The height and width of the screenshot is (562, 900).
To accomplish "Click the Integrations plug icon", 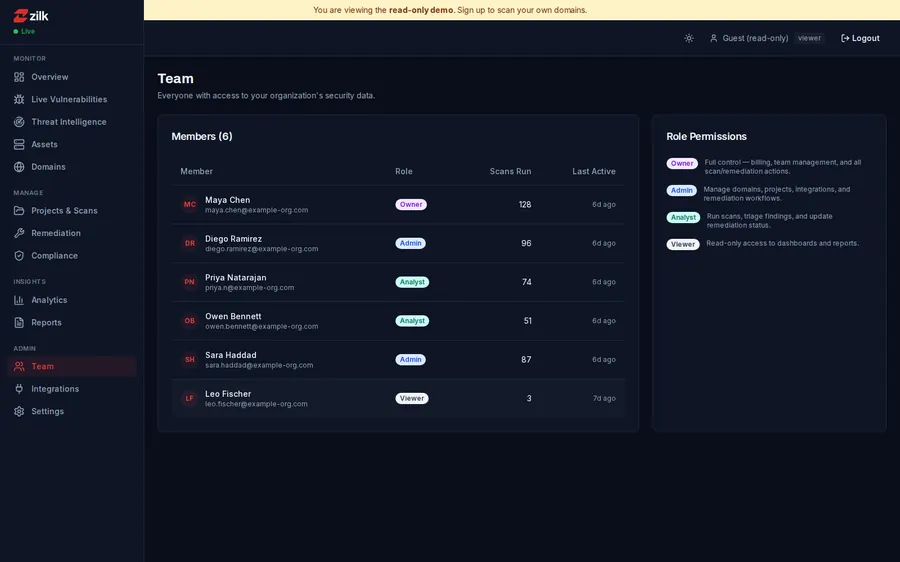I will (19, 389).
